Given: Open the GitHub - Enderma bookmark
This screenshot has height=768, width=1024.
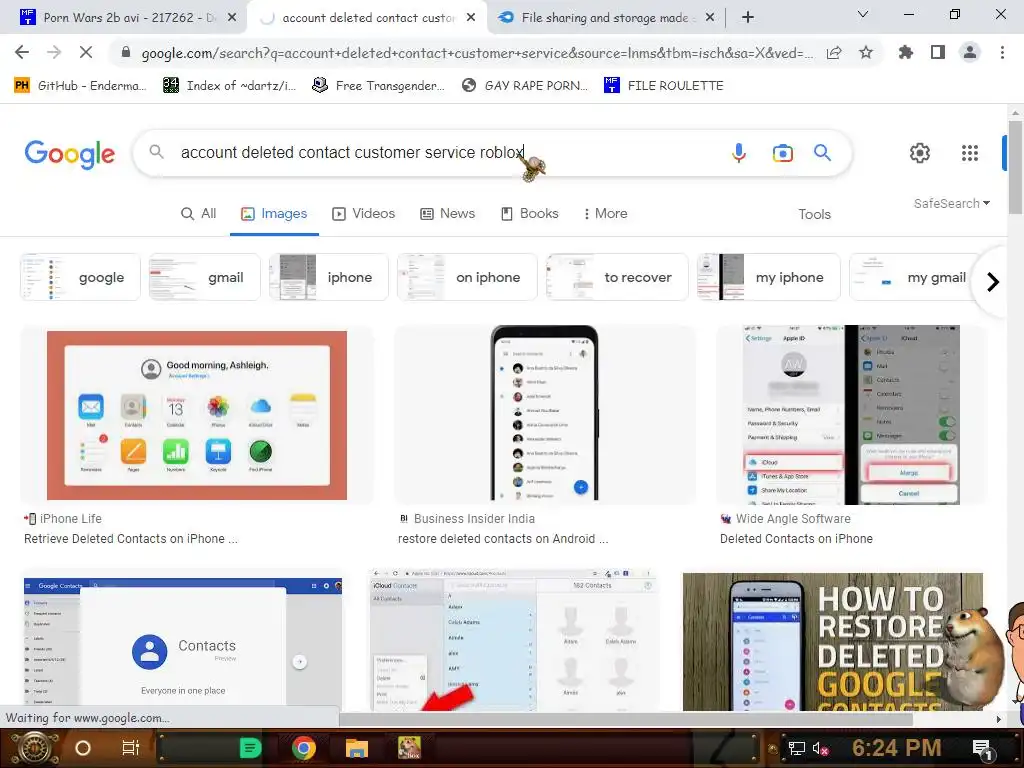Looking at the screenshot, I should coord(81,85).
